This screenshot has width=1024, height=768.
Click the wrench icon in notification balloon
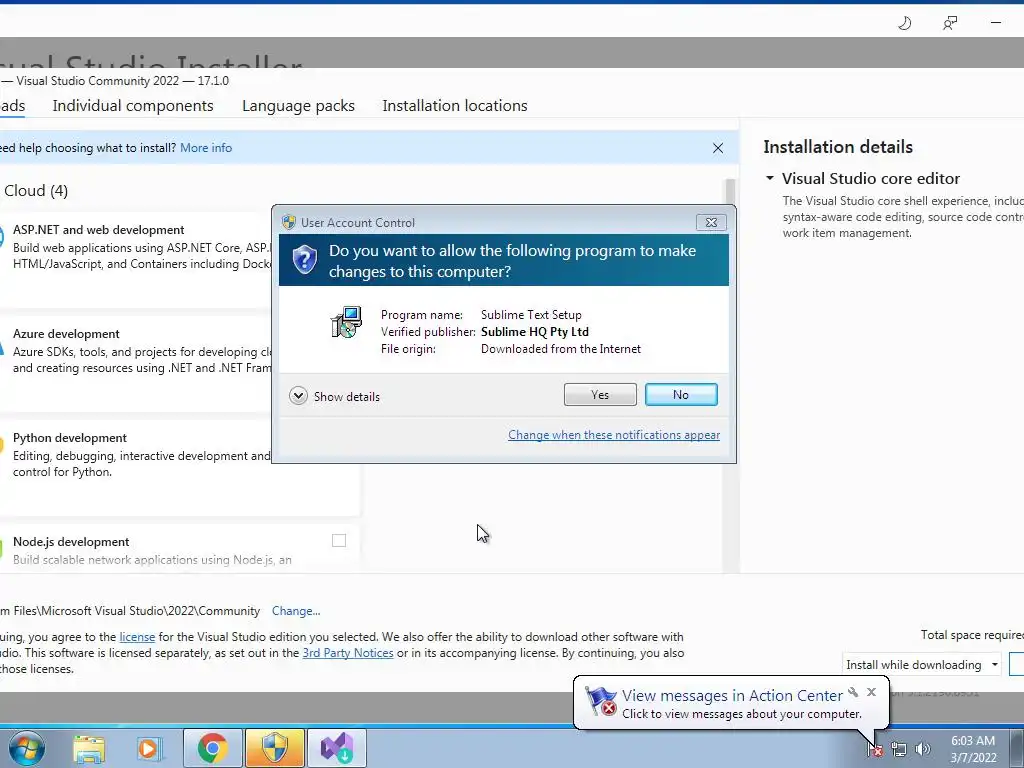pos(853,692)
